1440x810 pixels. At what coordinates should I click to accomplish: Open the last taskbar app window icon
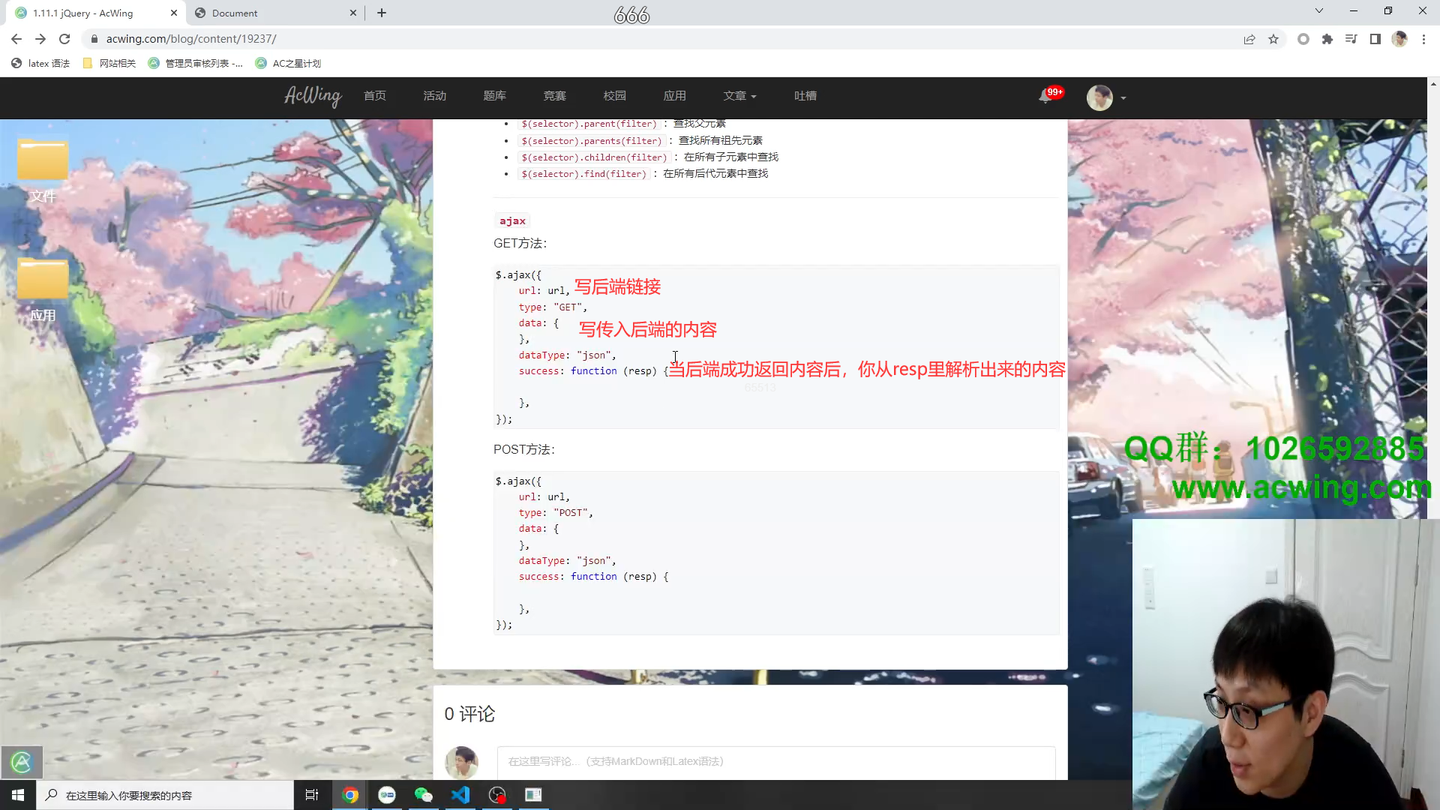coord(533,795)
